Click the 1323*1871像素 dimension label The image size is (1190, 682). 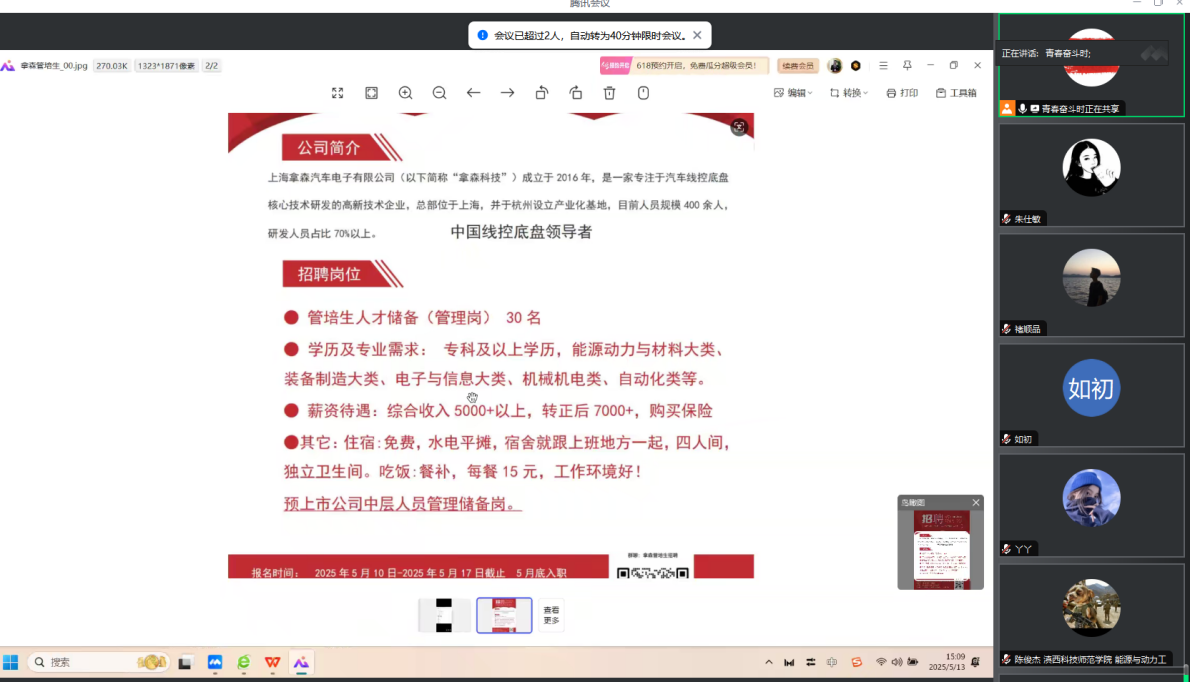click(x=166, y=66)
